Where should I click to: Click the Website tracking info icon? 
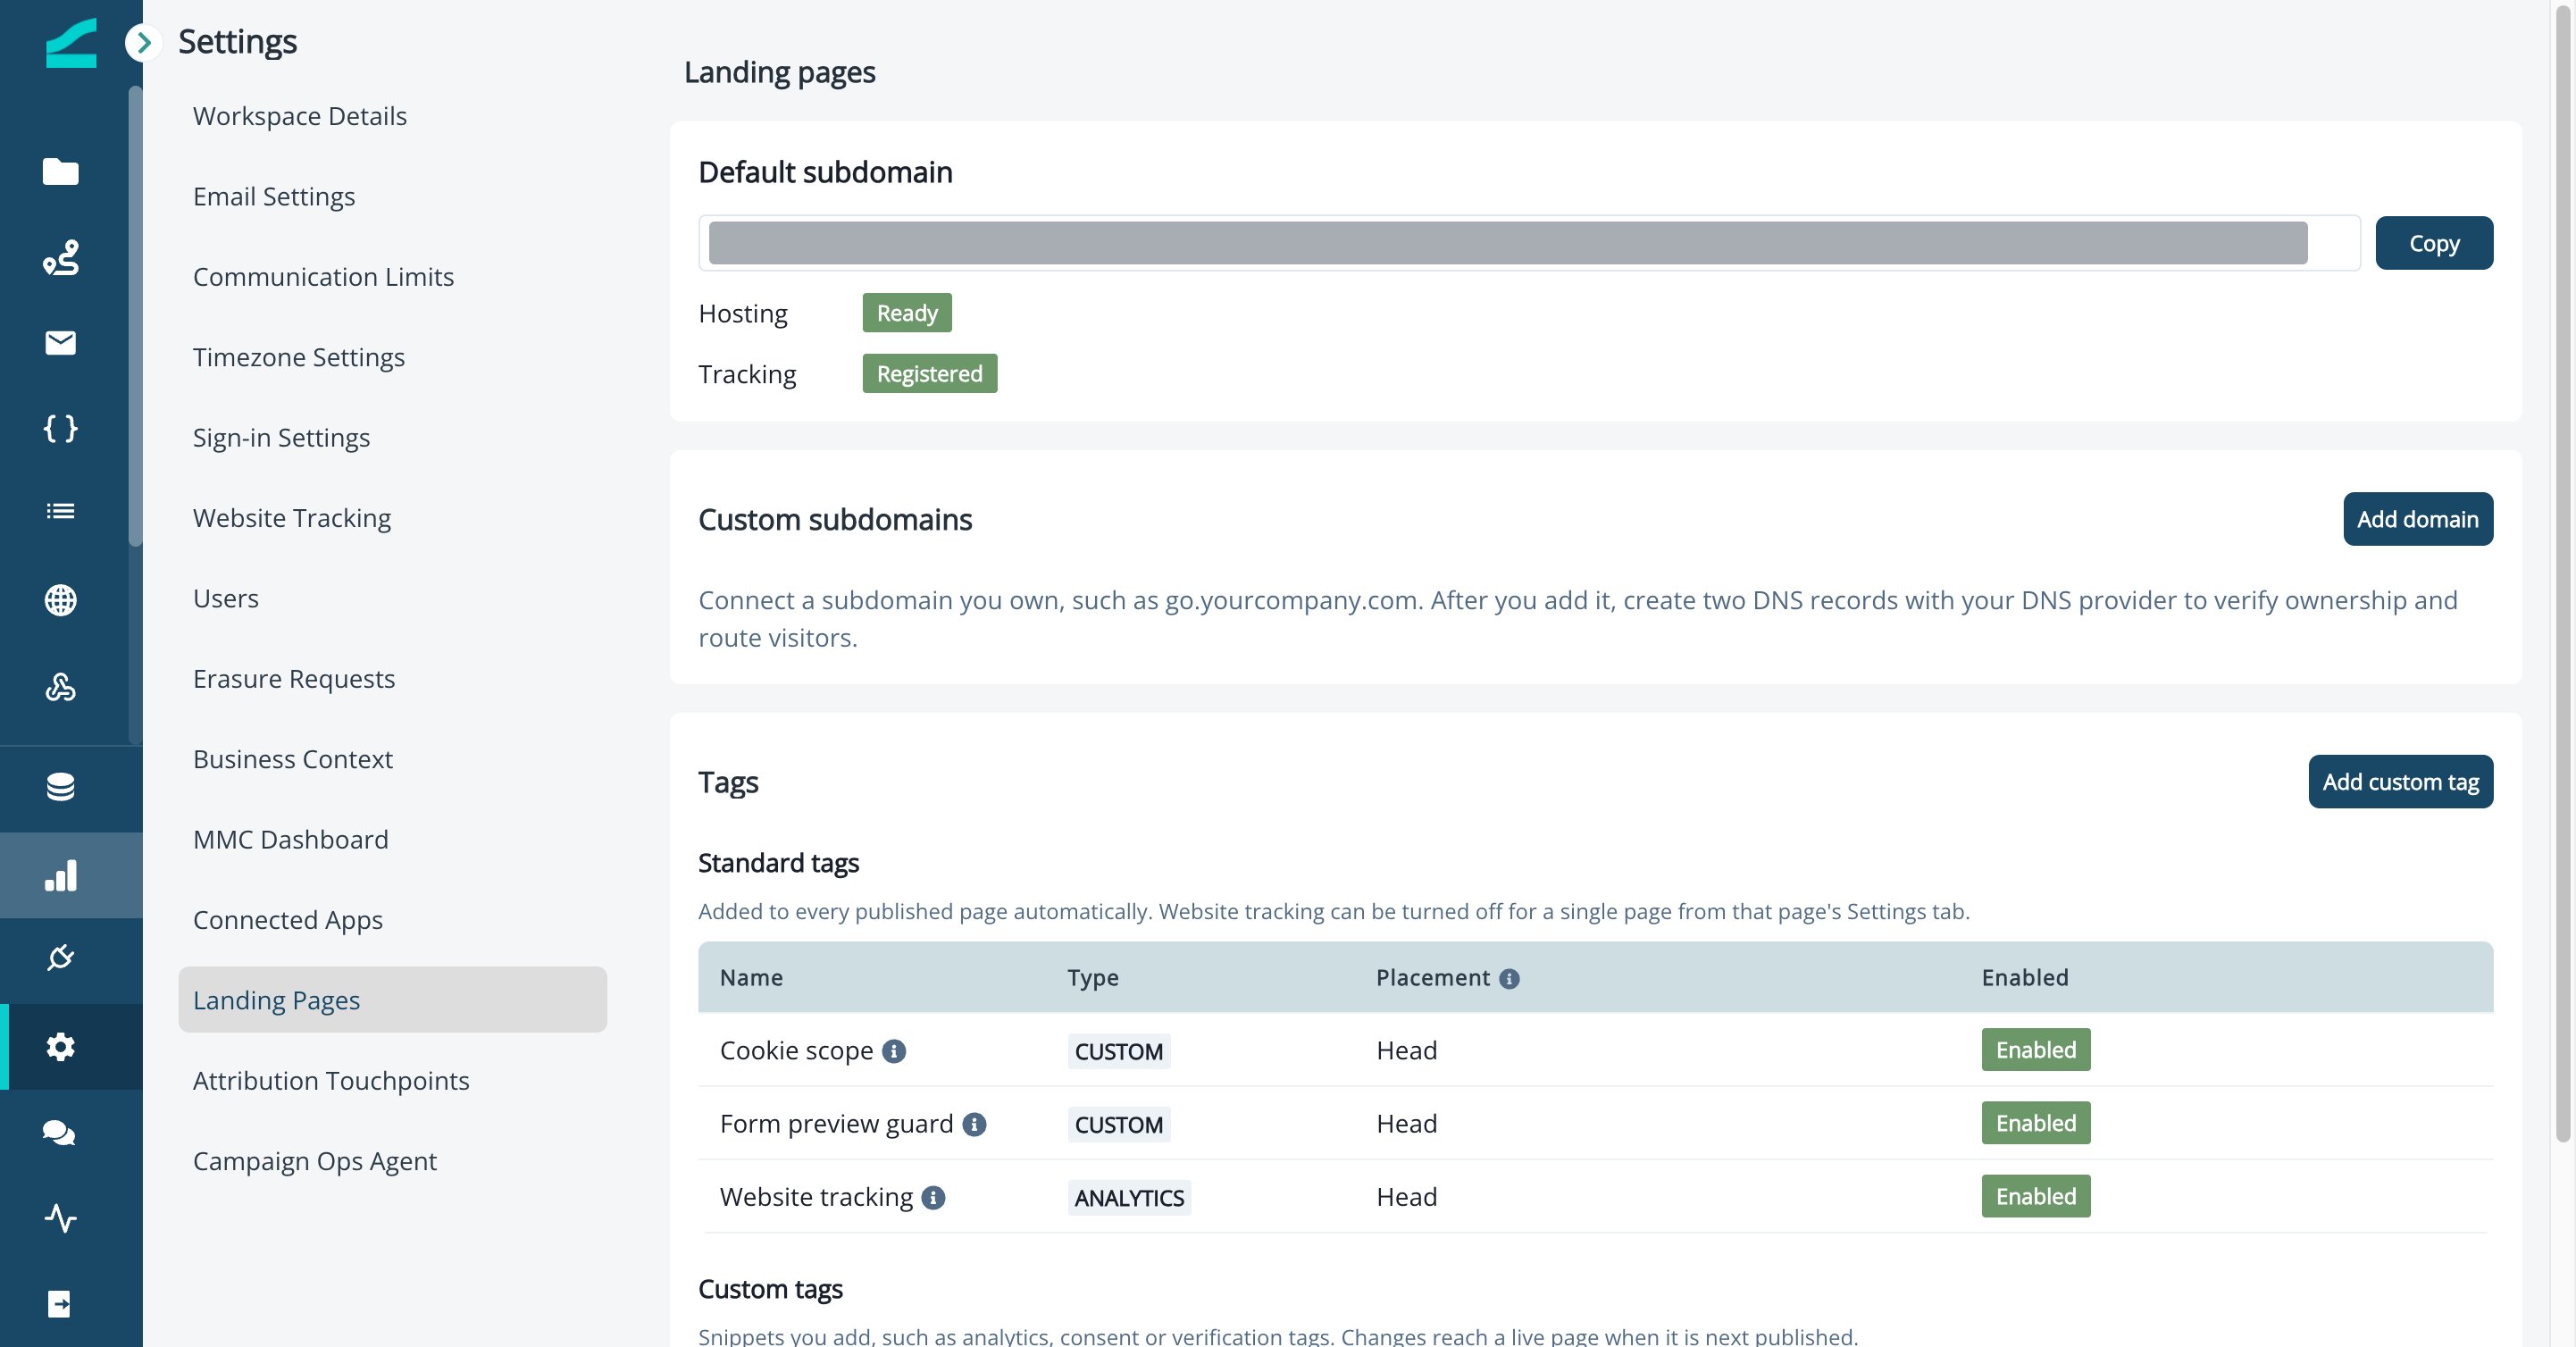[933, 1198]
